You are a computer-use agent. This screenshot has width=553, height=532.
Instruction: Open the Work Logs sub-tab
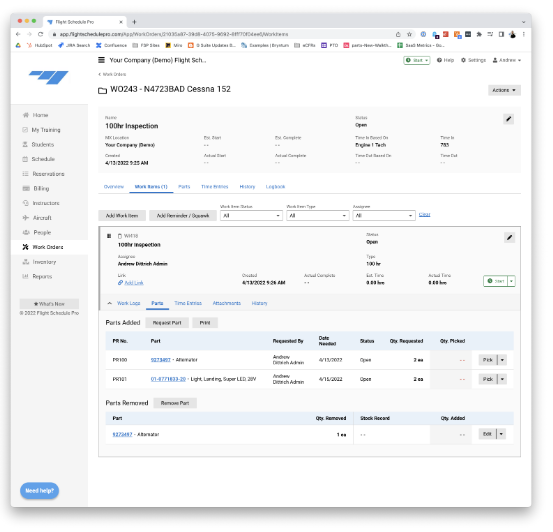coord(128,303)
